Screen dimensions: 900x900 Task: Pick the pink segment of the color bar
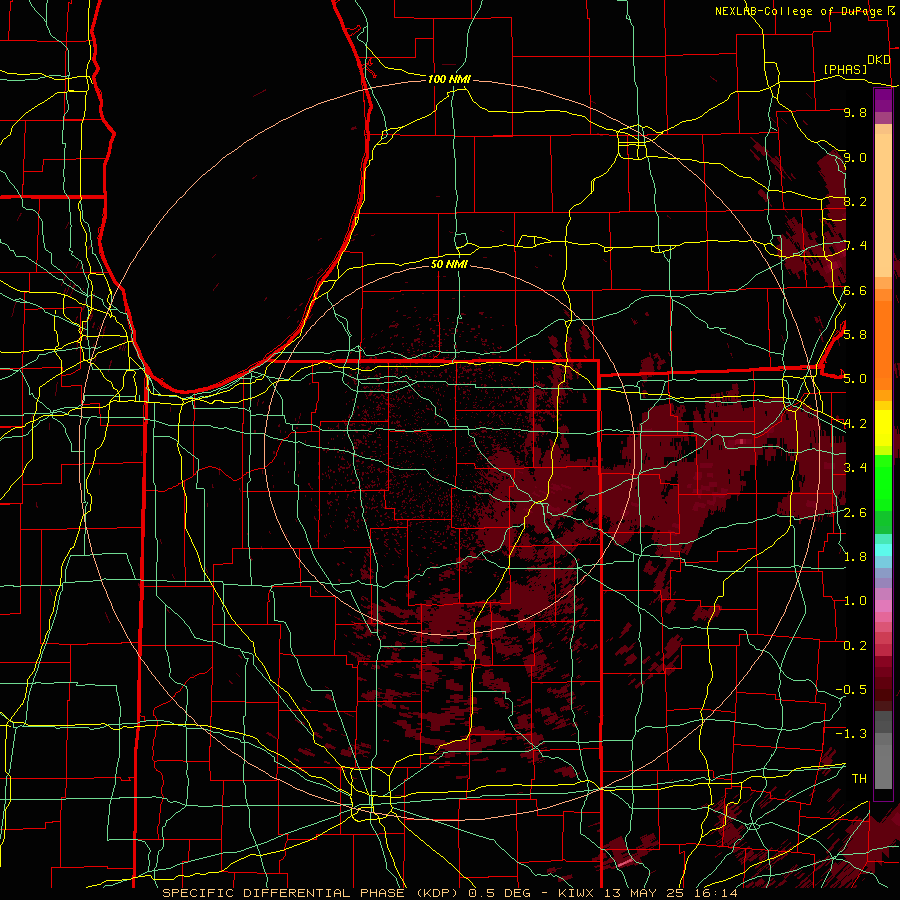coord(883,606)
